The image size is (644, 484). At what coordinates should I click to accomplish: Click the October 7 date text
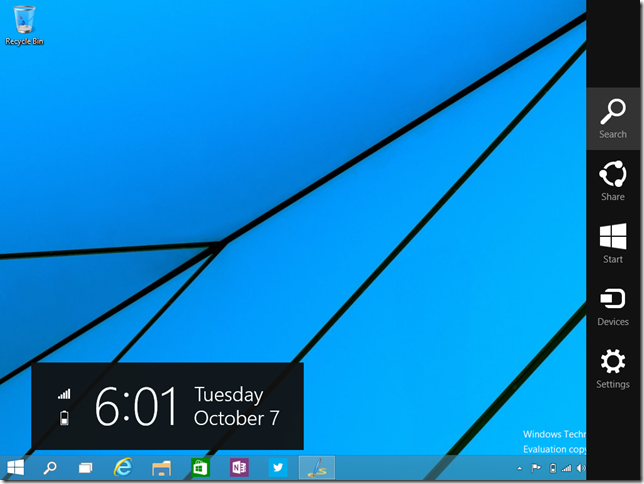coord(237,418)
